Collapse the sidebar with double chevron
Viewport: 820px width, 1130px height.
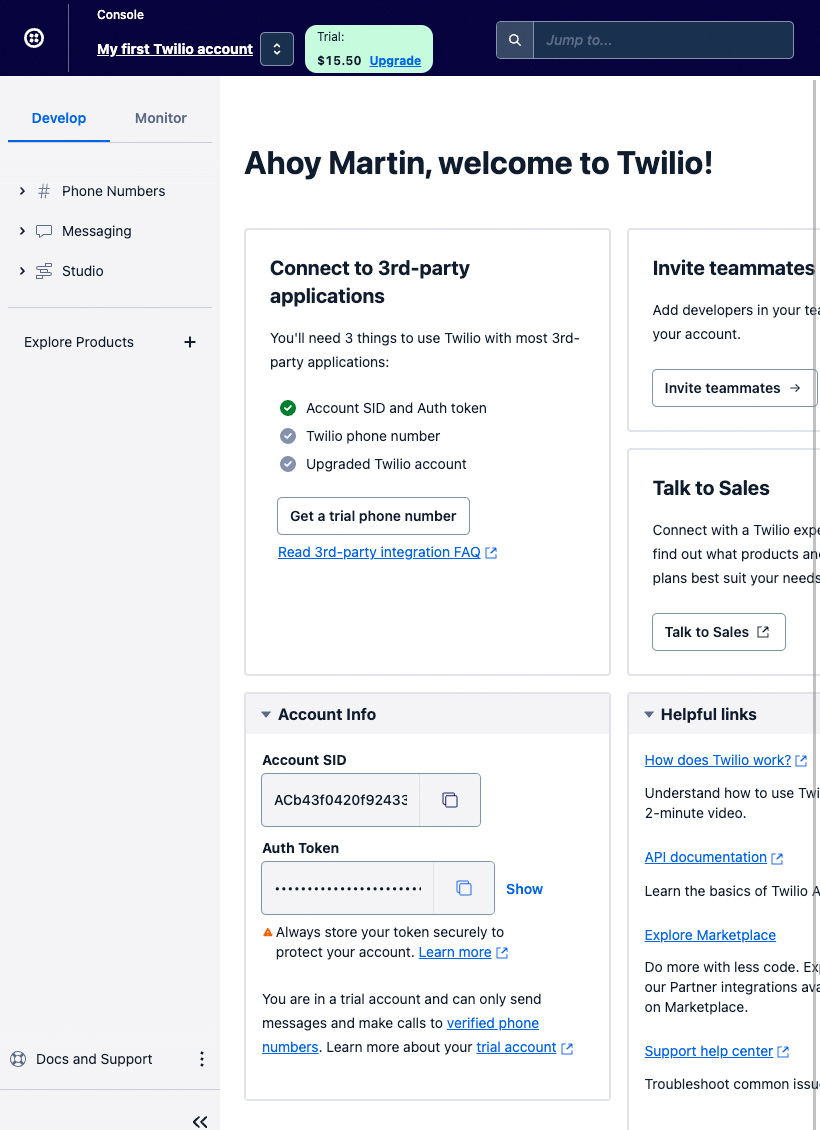(200, 1121)
